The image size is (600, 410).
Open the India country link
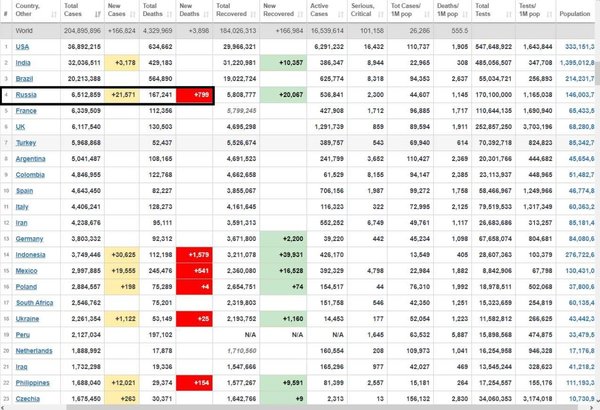pyautogui.click(x=23, y=63)
